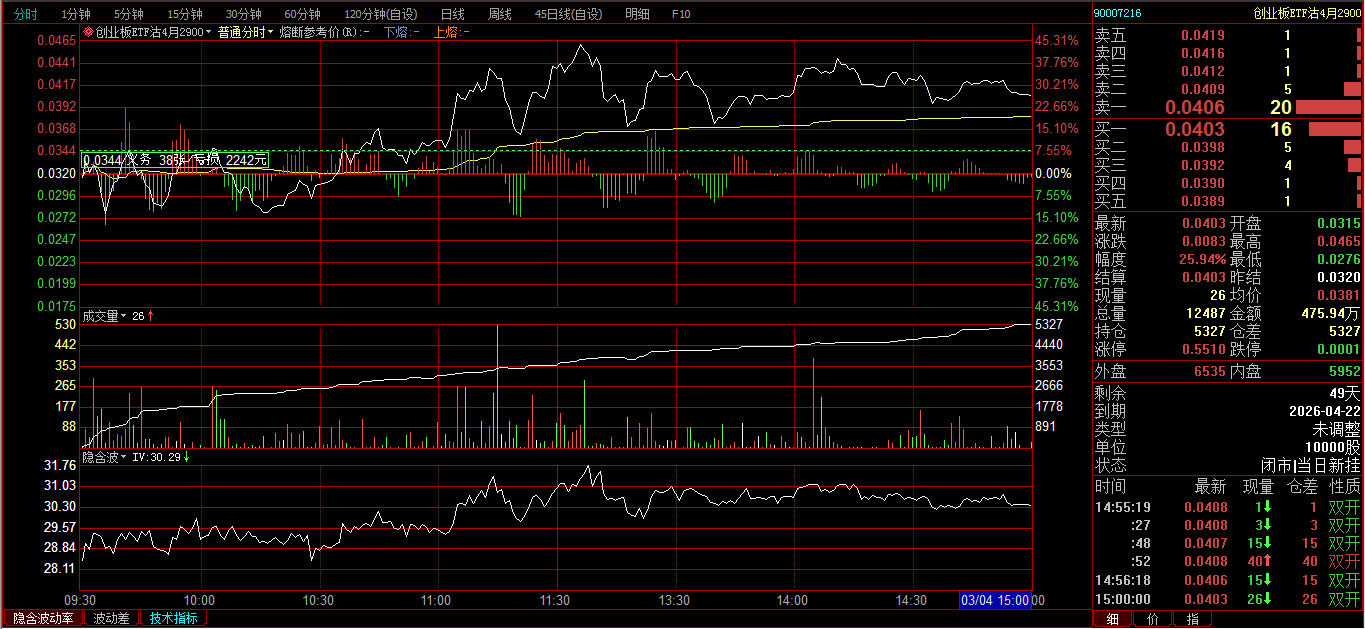Click the 卖一 sell-one volume bar
The height and width of the screenshot is (629, 1365).
[x=1328, y=107]
